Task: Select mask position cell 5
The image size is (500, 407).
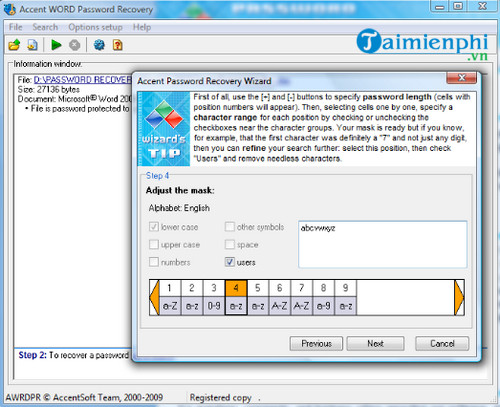Action: [258, 297]
